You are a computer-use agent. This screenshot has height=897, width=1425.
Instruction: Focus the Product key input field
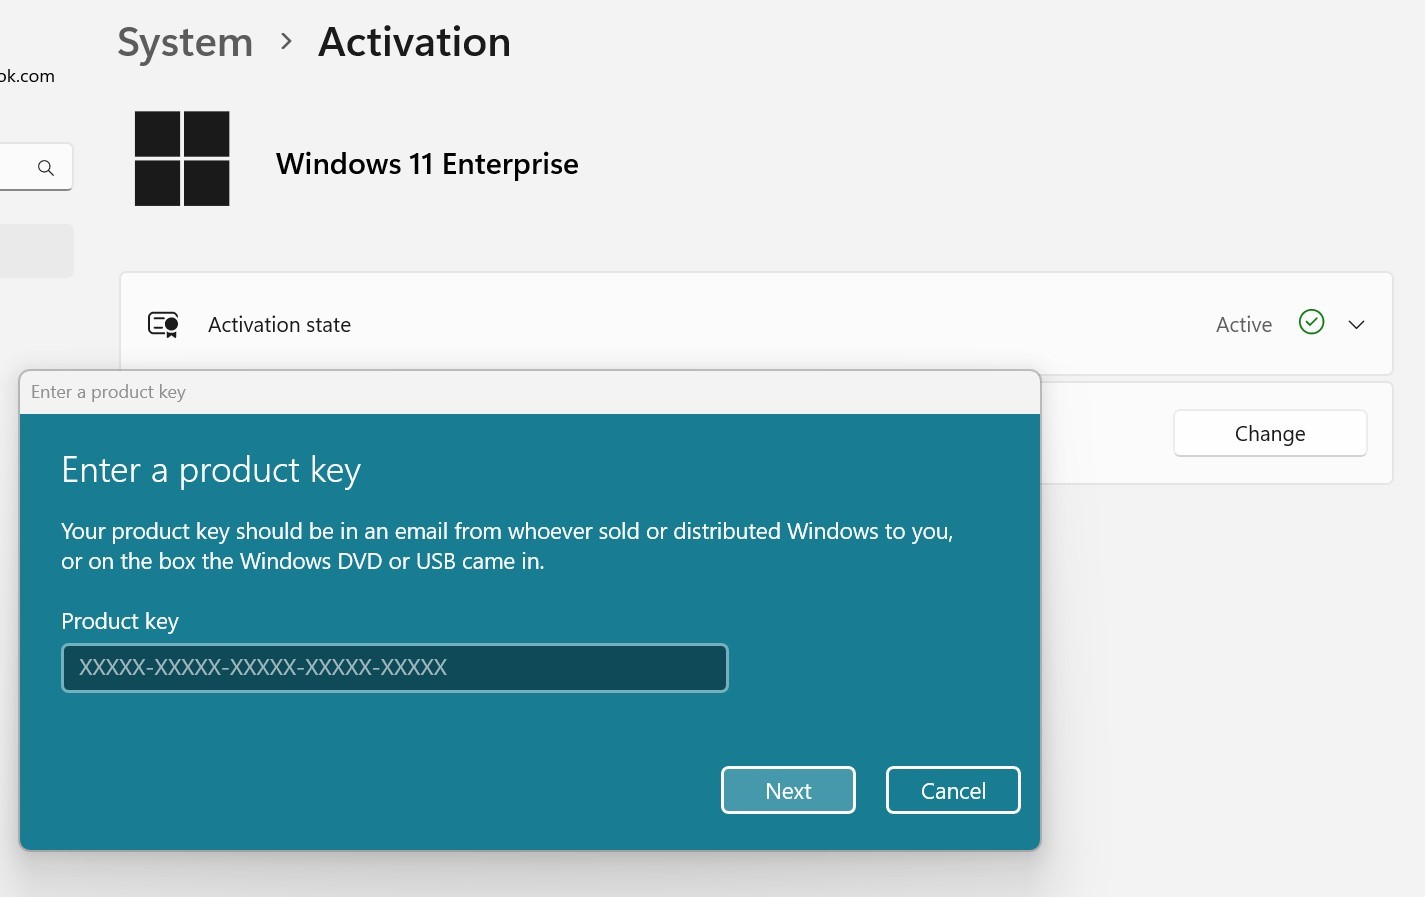395,668
